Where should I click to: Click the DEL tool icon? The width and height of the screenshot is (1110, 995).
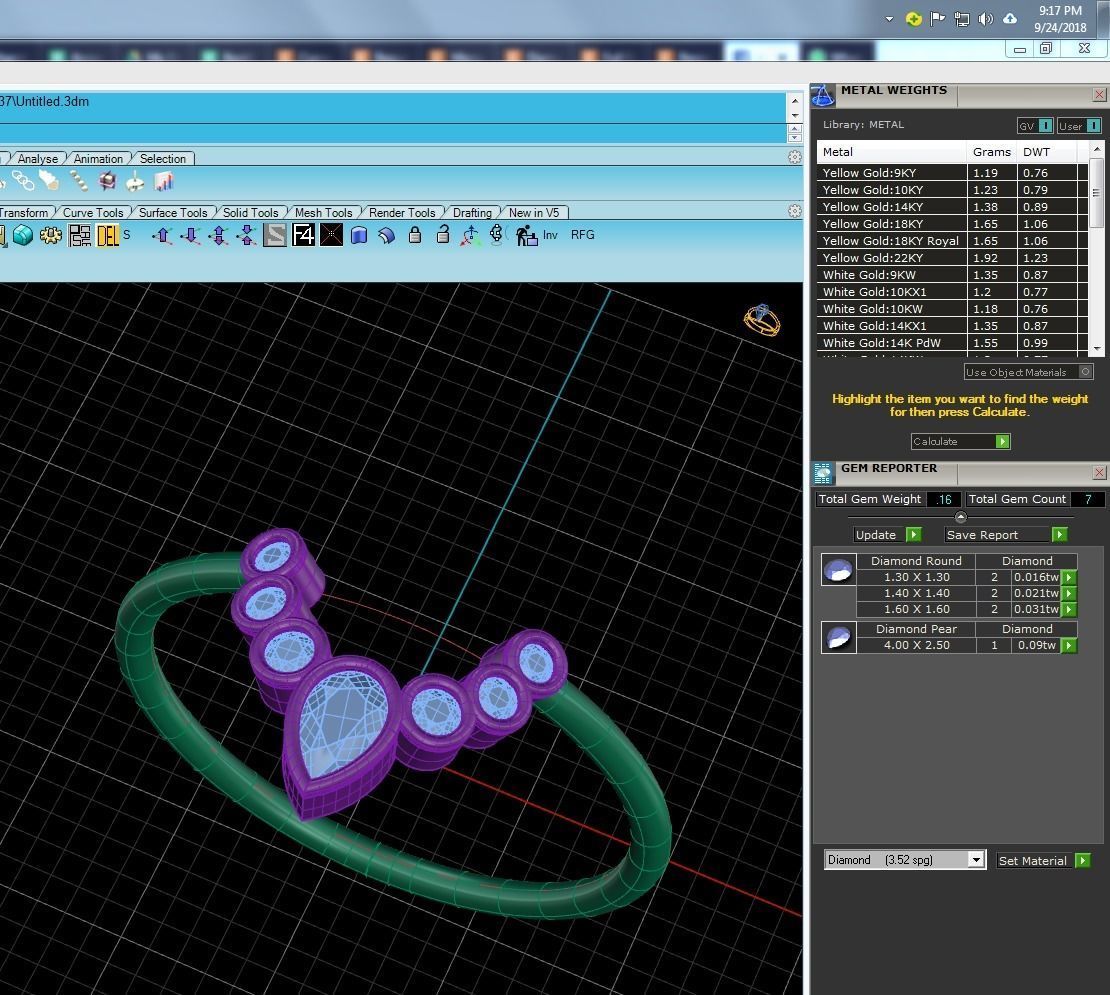click(108, 235)
